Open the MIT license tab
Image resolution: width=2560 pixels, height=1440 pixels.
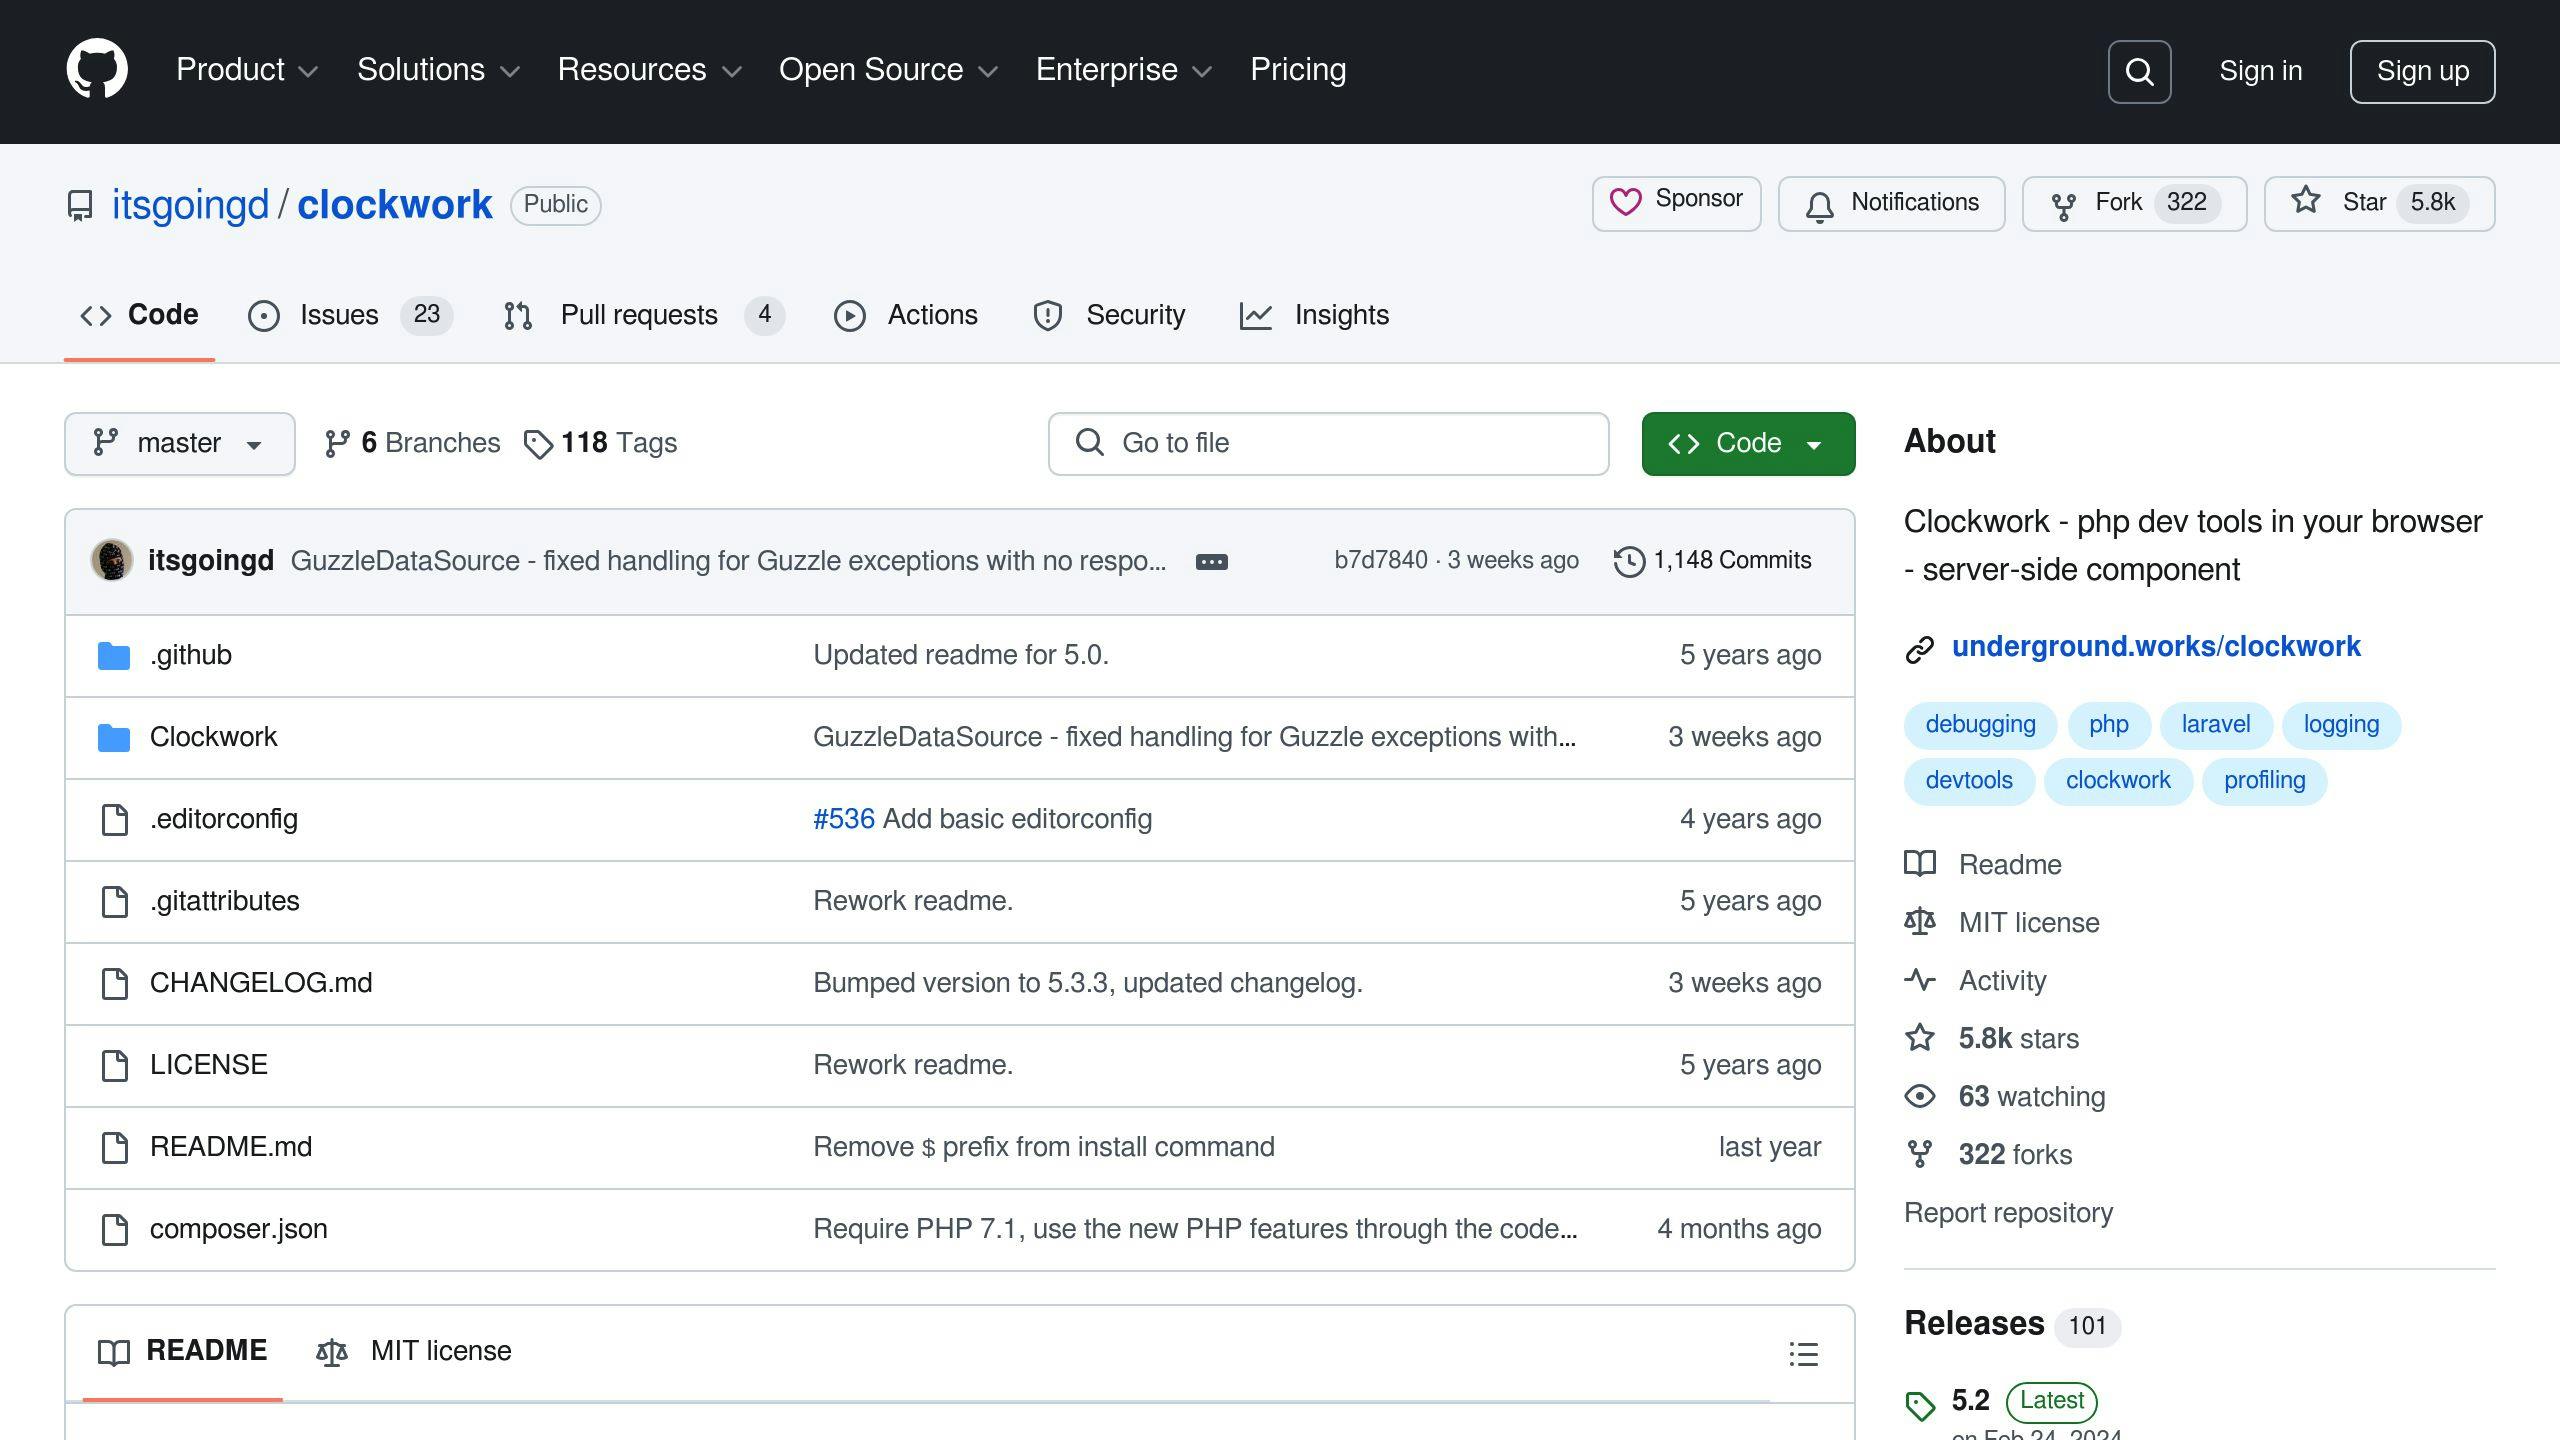click(x=414, y=1351)
